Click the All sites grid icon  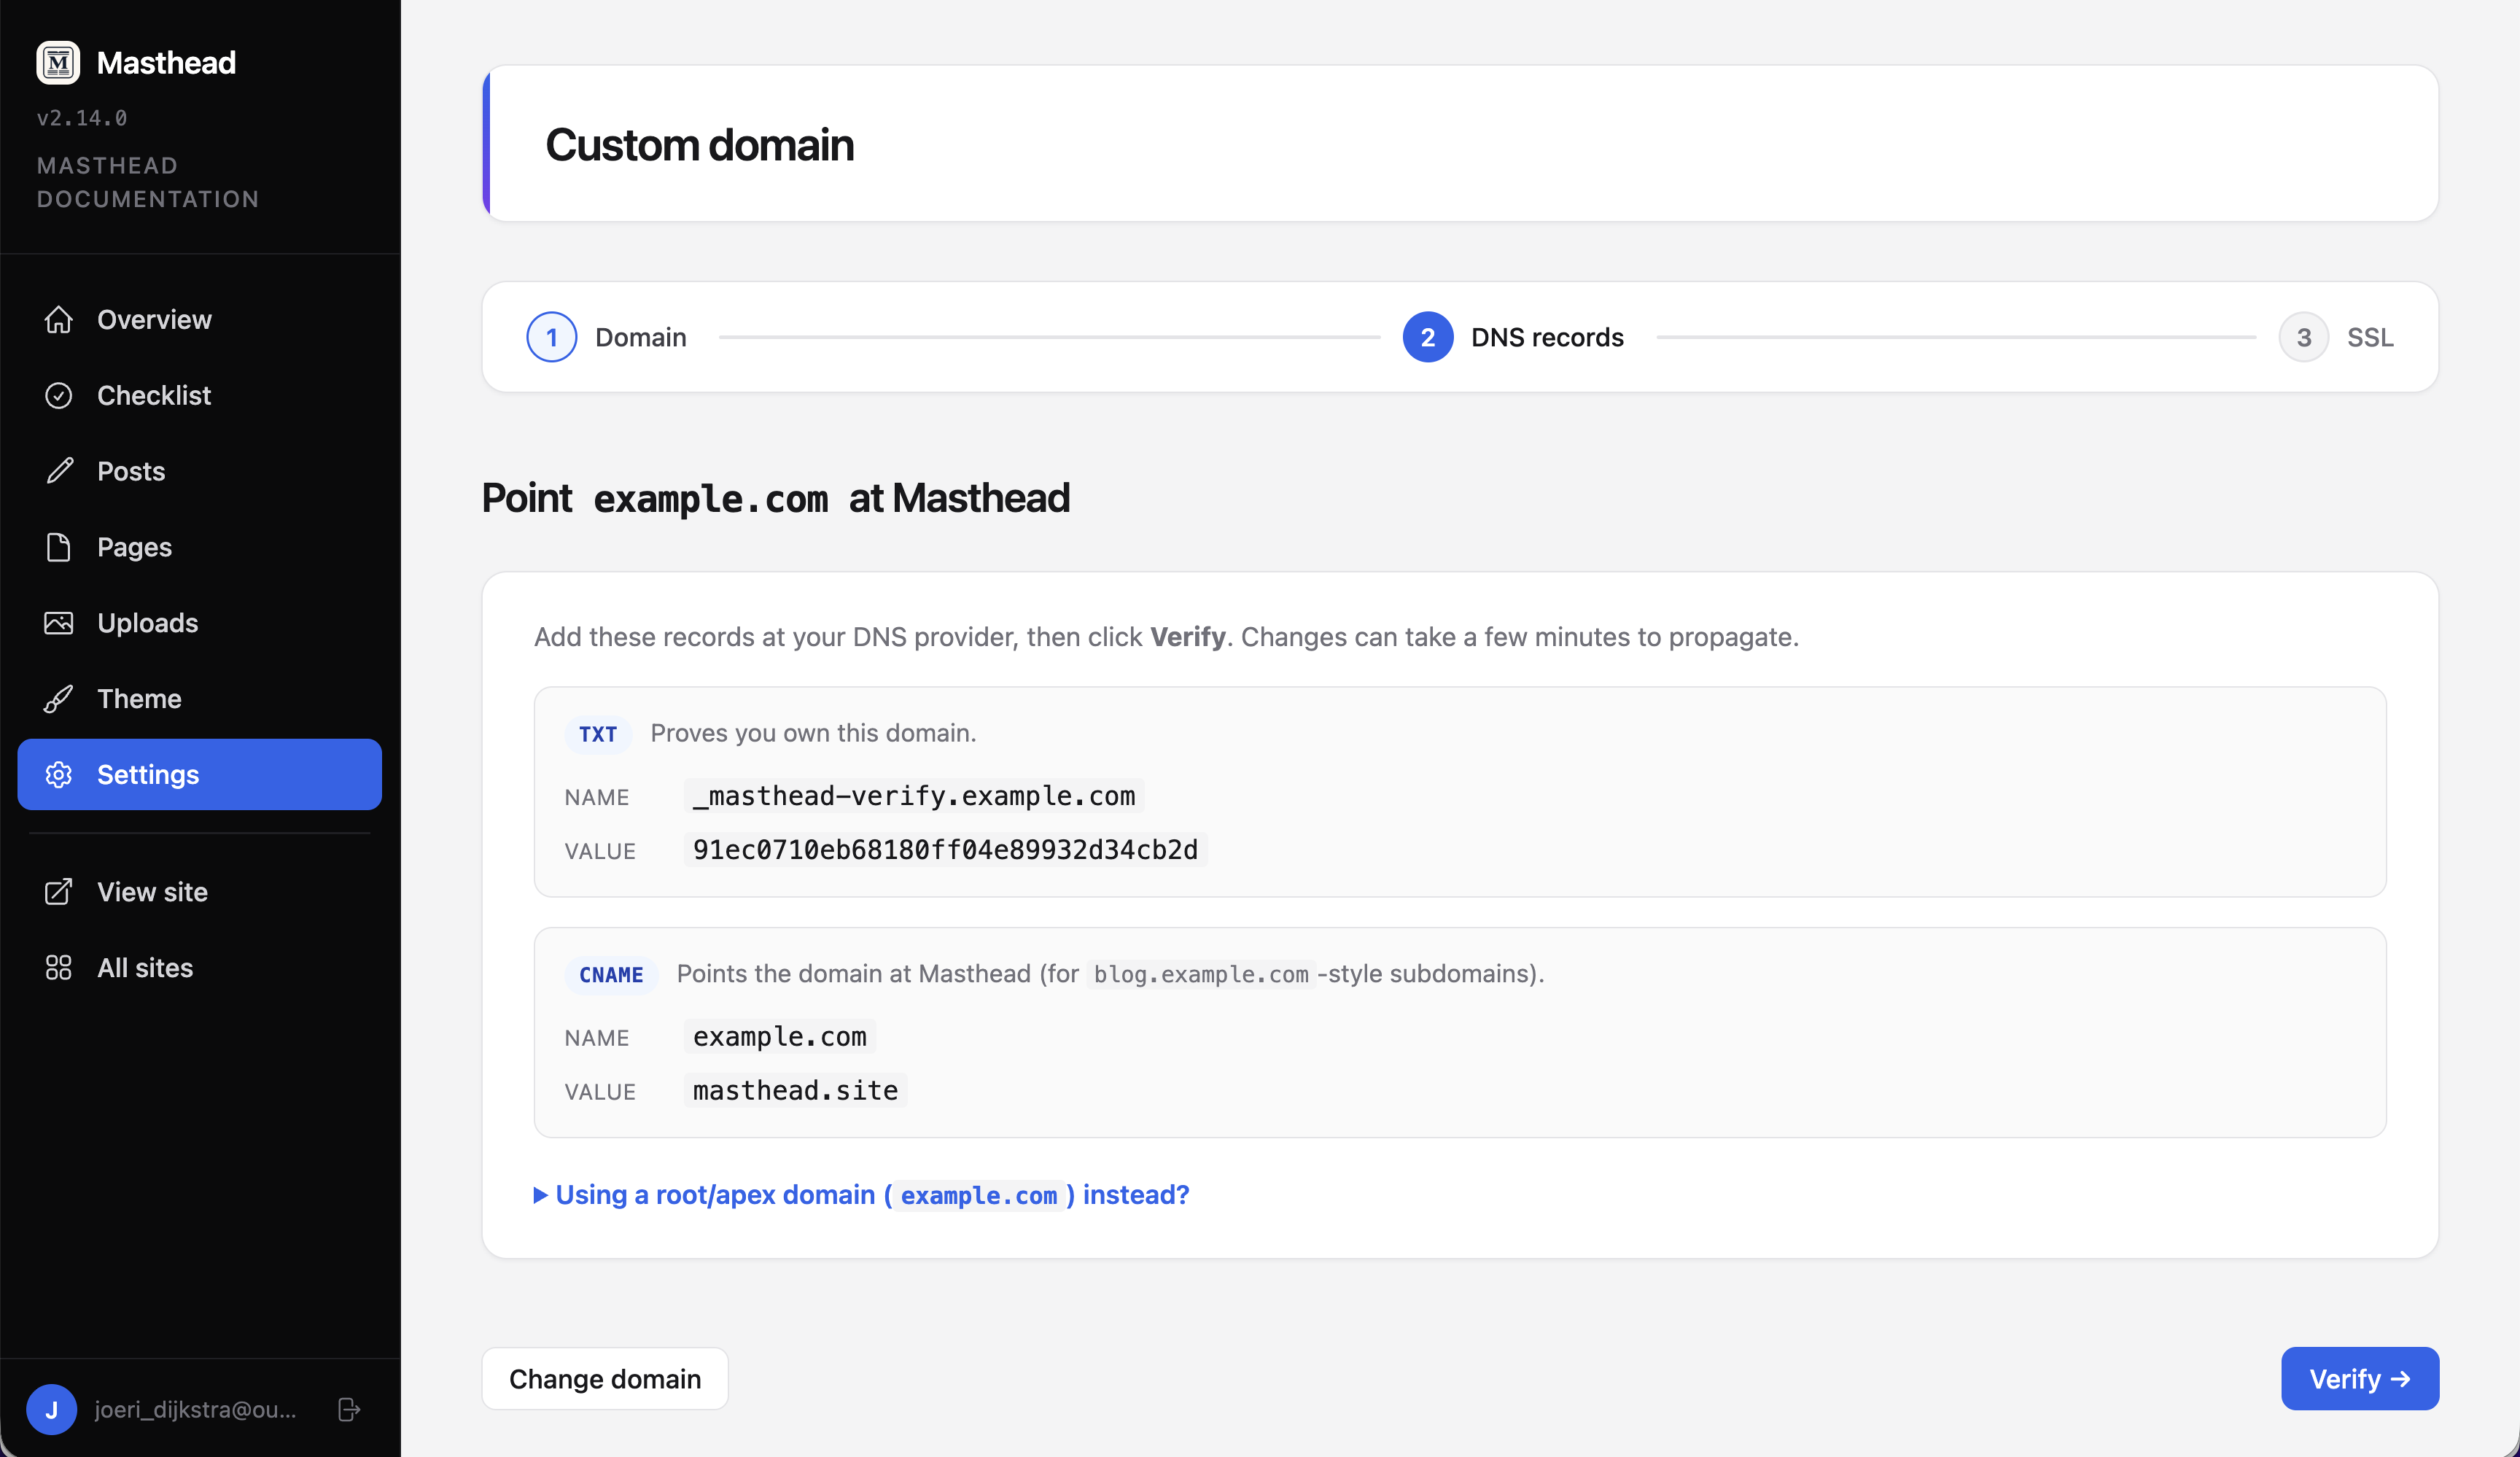(59, 968)
